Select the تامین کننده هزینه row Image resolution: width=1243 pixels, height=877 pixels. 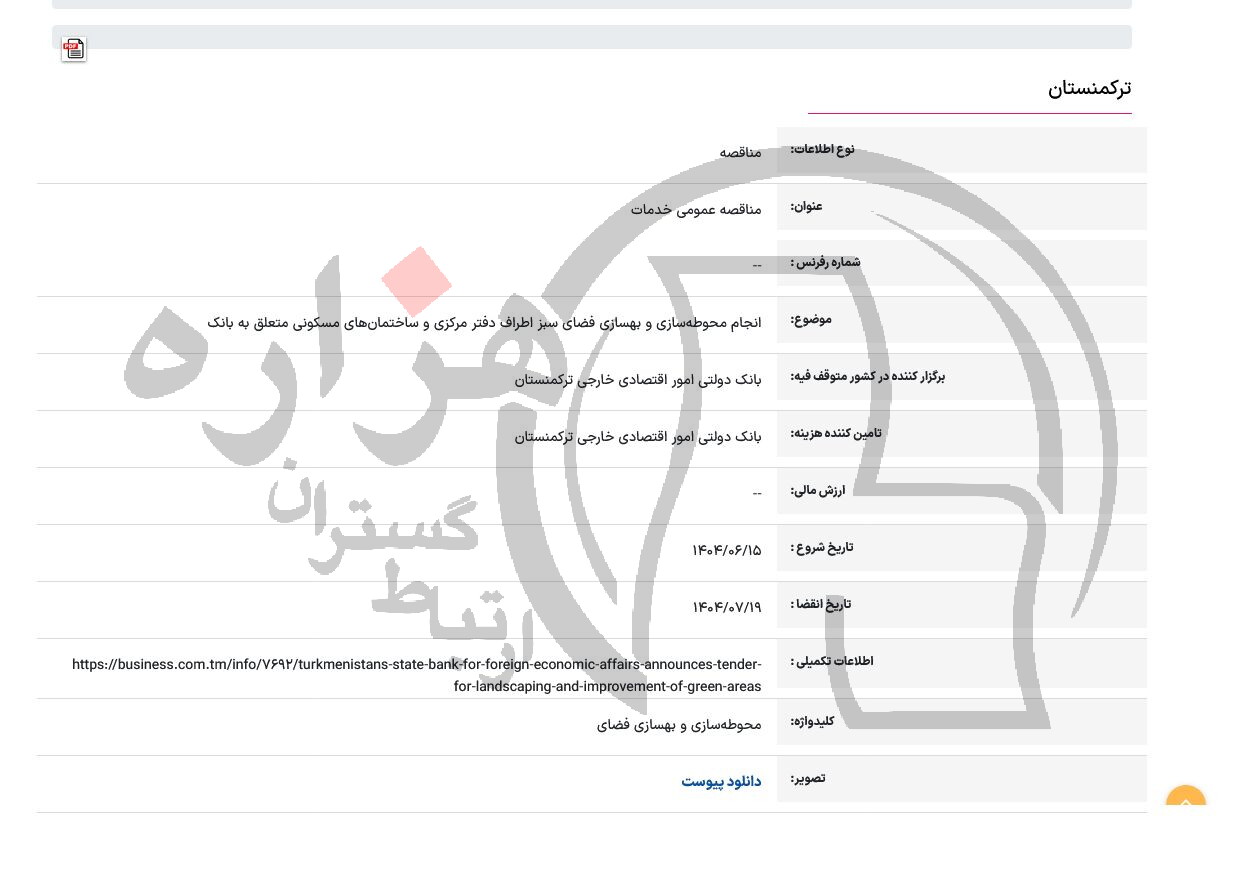(x=836, y=434)
